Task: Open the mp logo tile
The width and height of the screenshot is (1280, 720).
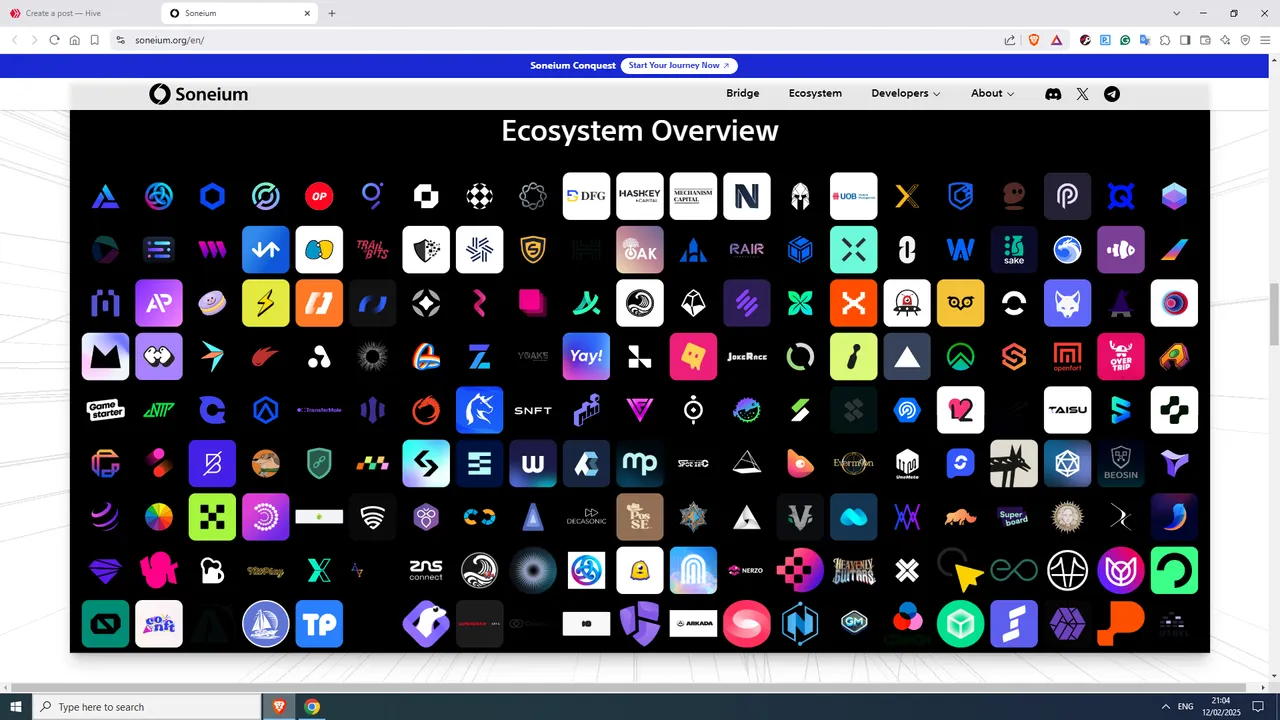Action: (640, 463)
